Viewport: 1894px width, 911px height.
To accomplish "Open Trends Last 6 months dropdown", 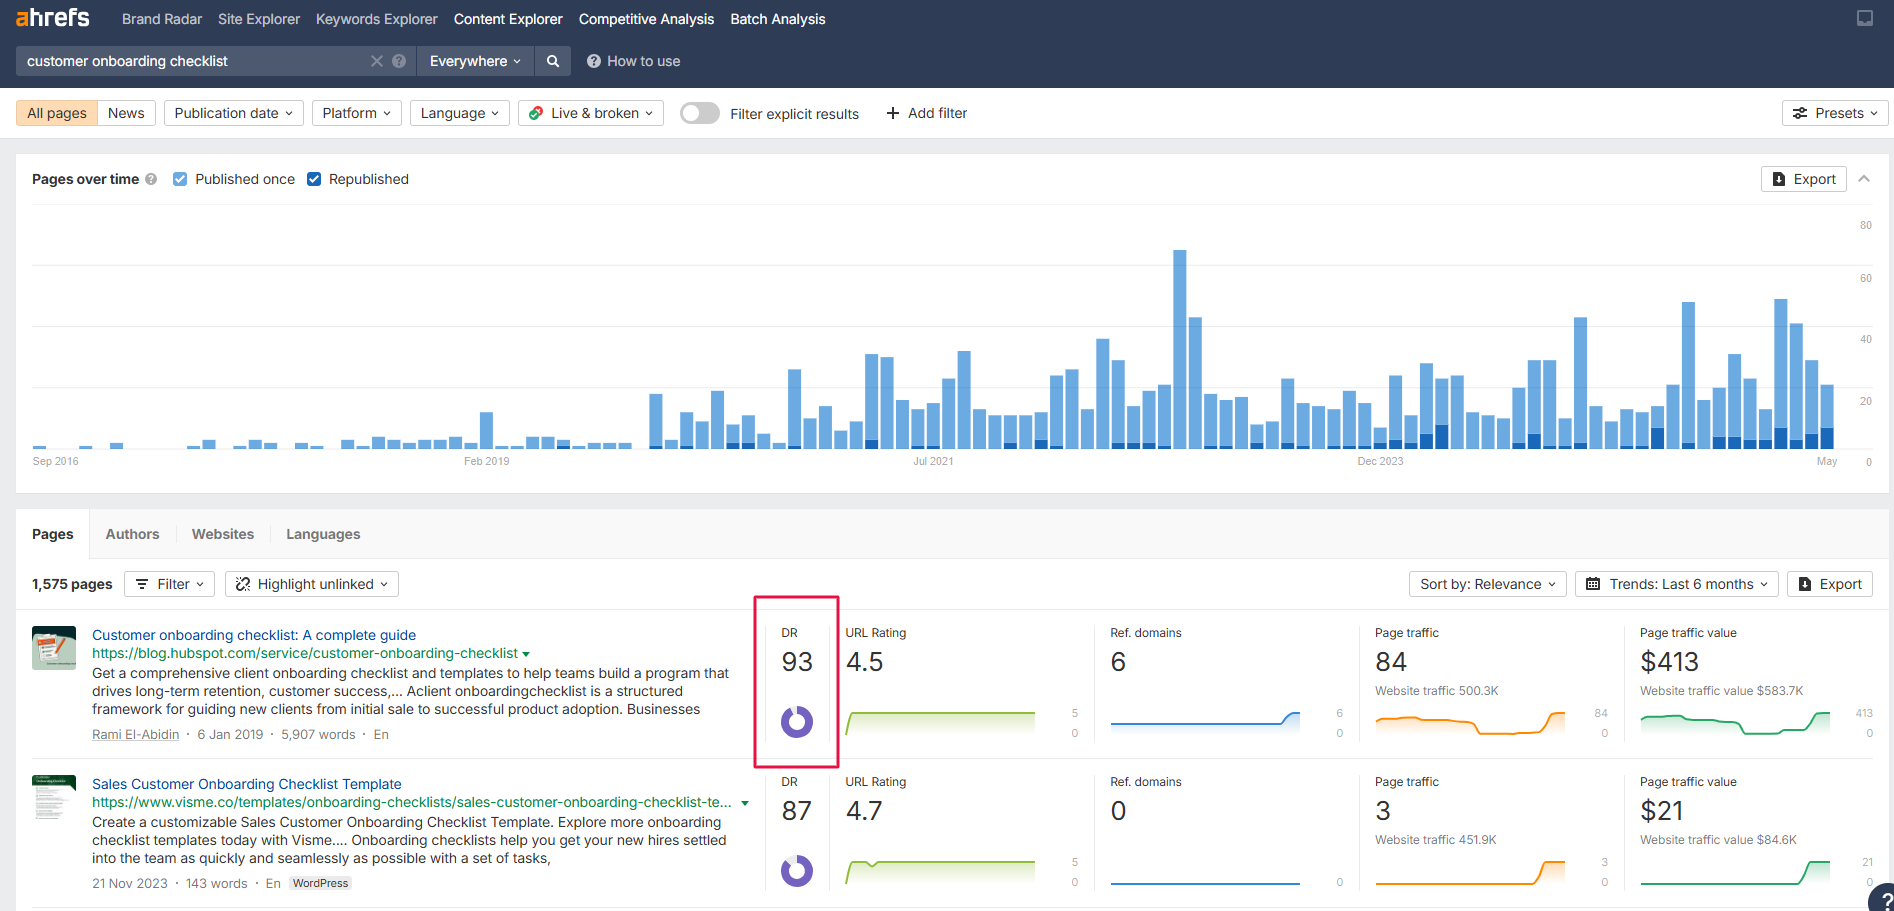I will point(1677,584).
